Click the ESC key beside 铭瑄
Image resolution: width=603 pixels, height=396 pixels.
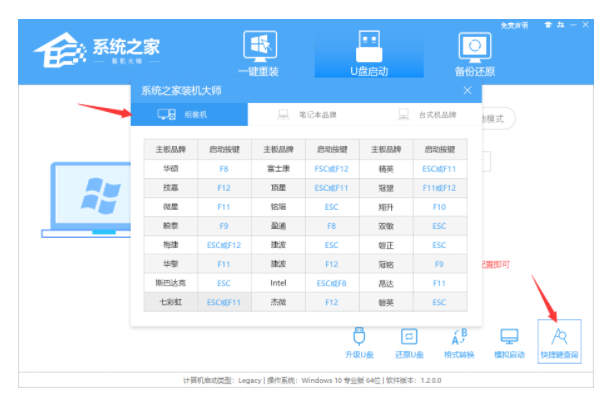[x=331, y=207]
